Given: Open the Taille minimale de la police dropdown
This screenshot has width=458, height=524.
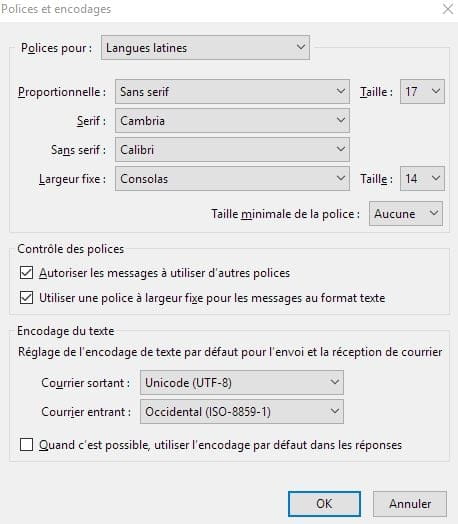Looking at the screenshot, I should (406, 213).
